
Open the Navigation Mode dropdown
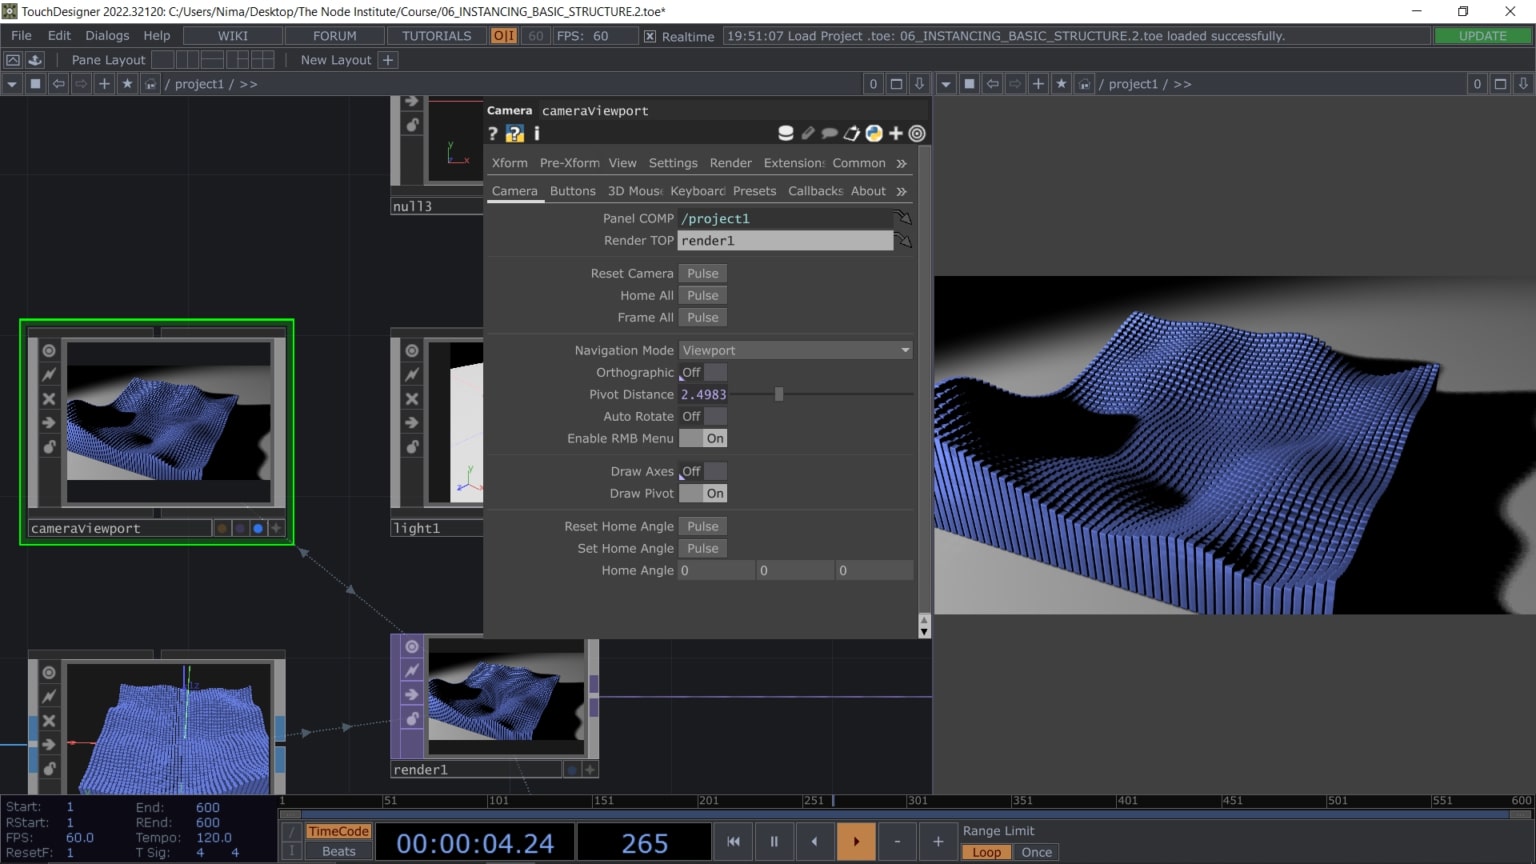click(795, 350)
